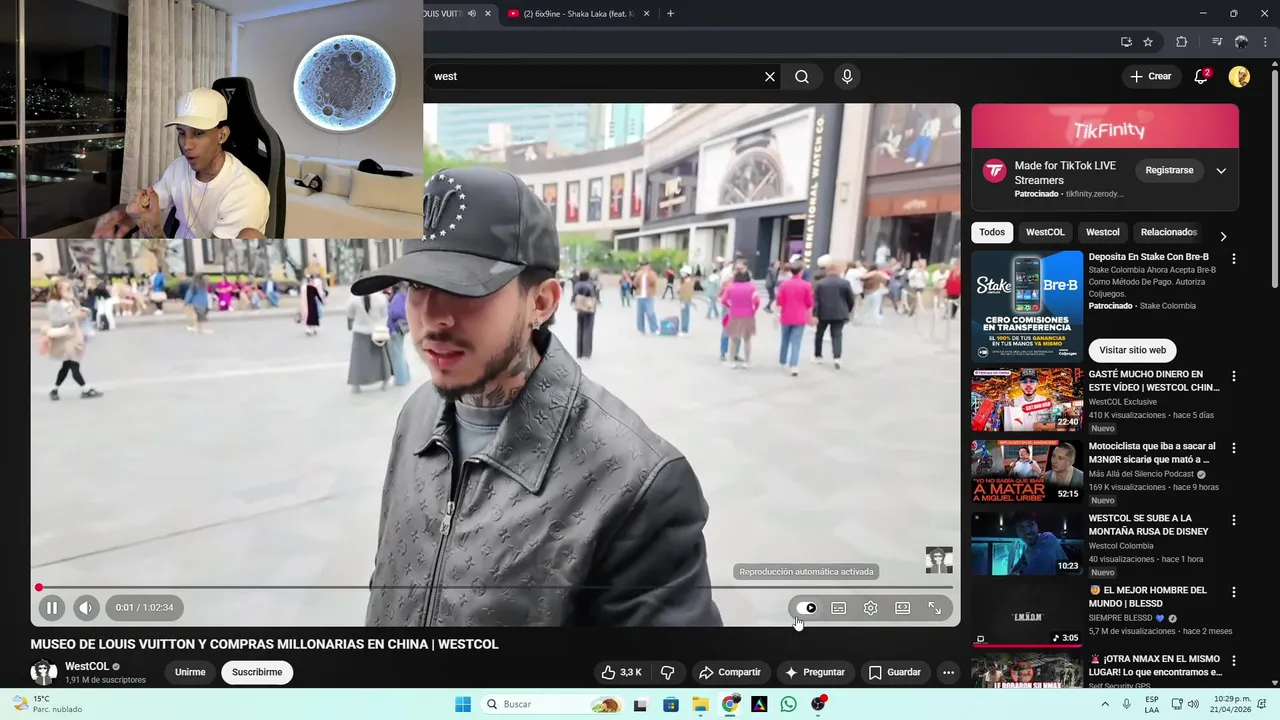Screen dimensions: 1280x720
Task: Bookmark this page with the star icon
Action: point(1148,42)
